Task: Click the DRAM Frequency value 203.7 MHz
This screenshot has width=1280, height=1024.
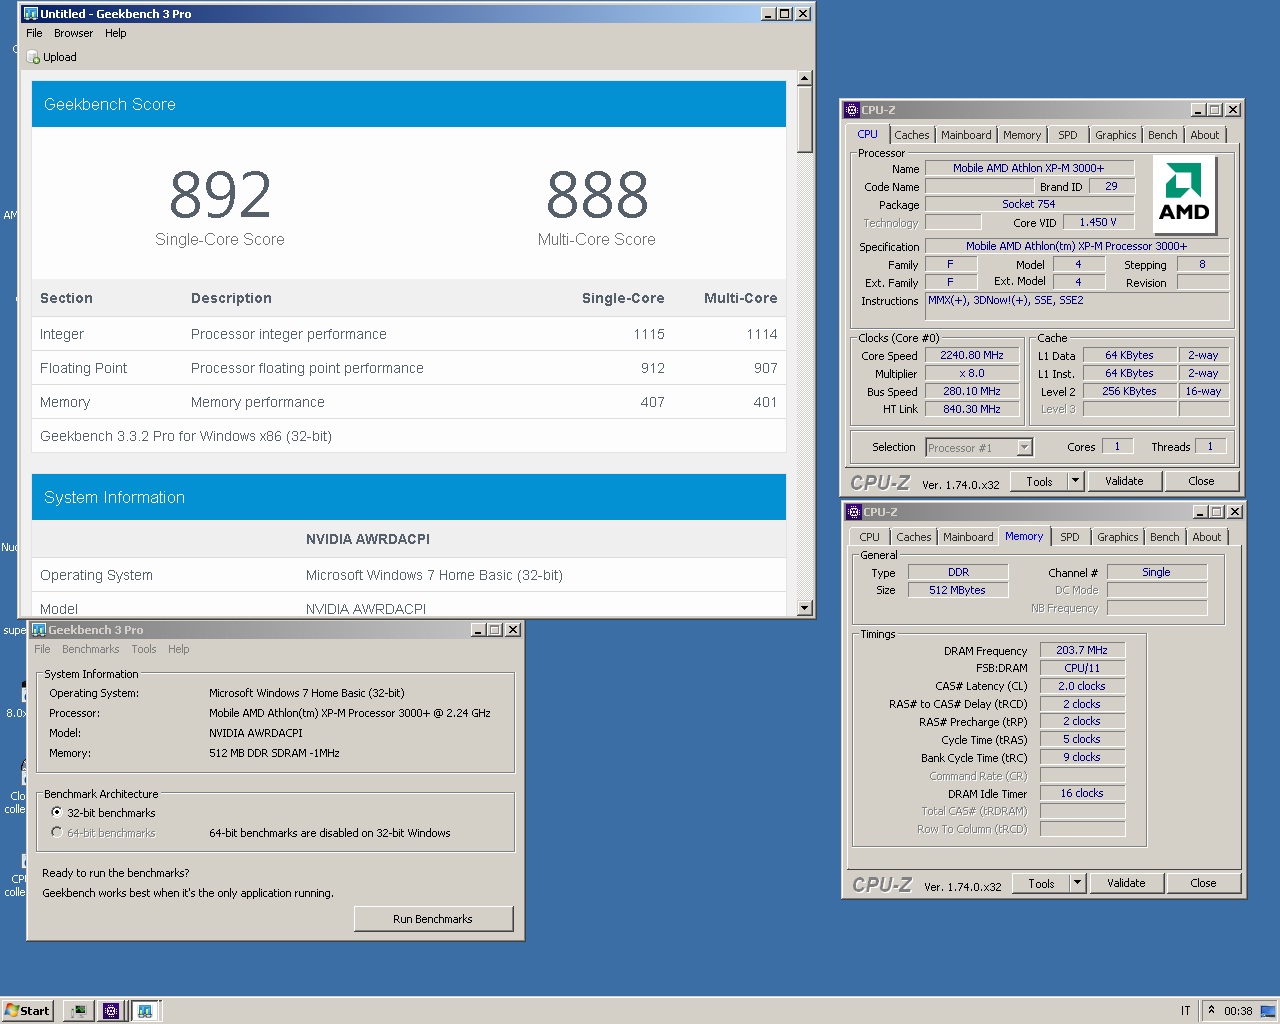Action: [x=1082, y=650]
